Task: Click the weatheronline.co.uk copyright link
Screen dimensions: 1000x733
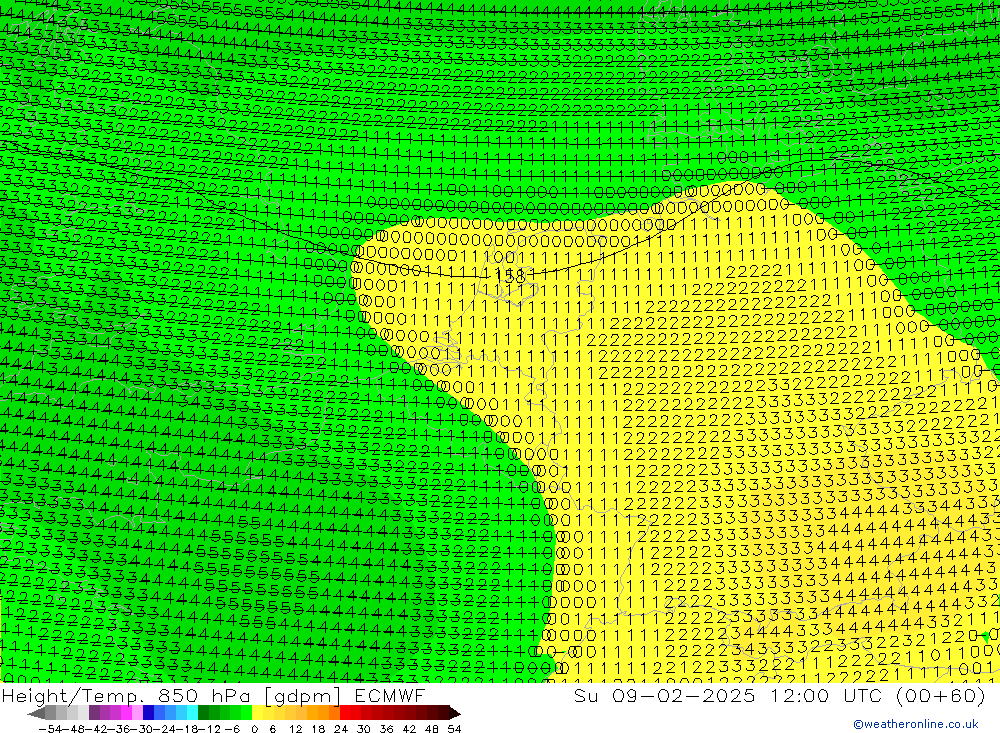Action: tap(916, 724)
